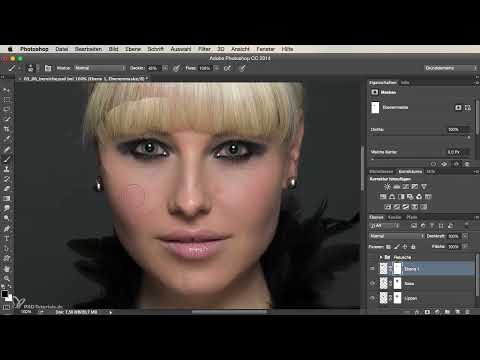Screen dimensions: 480x360
Task: Add a Levels adjustment
Action: click(x=397, y=187)
